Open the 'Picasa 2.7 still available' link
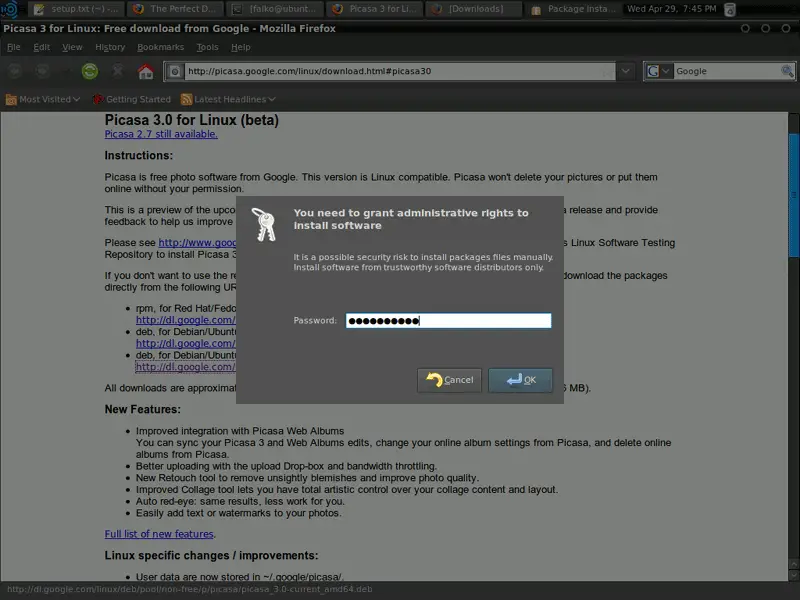 pyautogui.click(x=161, y=134)
